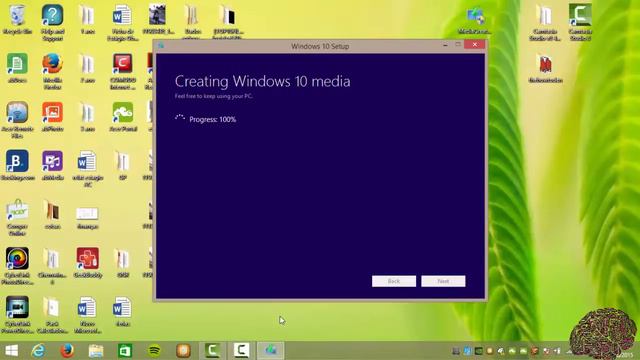Select the photo thumbnail file on the desktop
This screenshot has width=640, height=360.
(158, 19)
